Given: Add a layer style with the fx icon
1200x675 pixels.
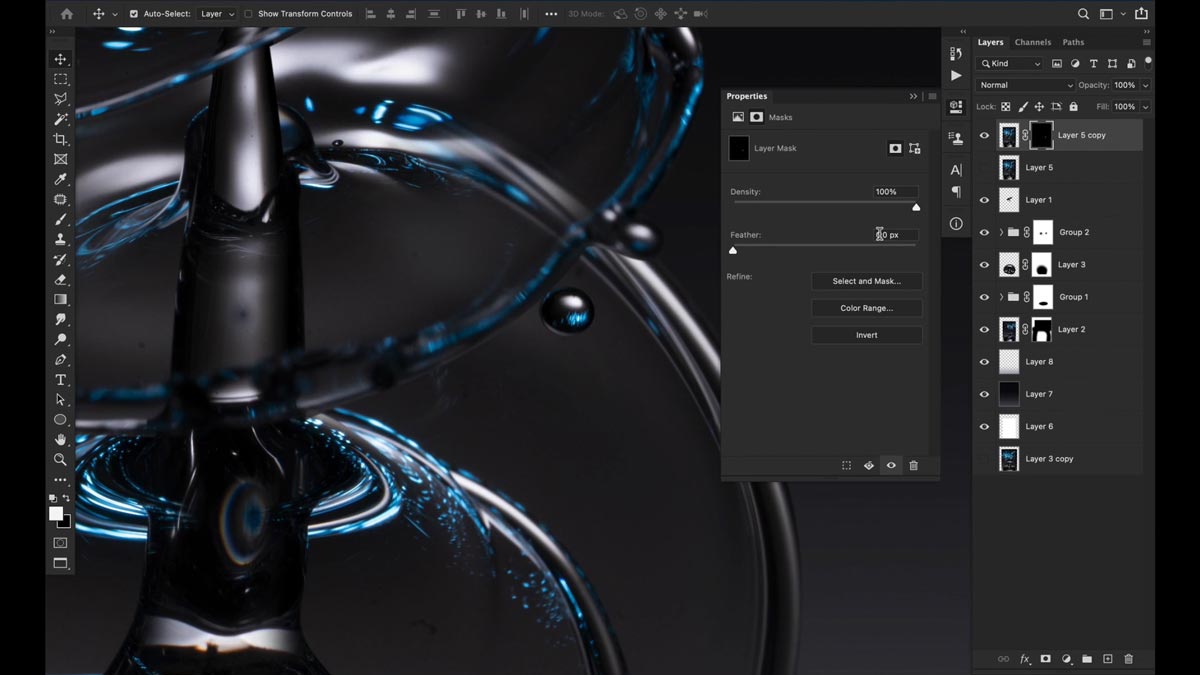Looking at the screenshot, I should 1025,659.
